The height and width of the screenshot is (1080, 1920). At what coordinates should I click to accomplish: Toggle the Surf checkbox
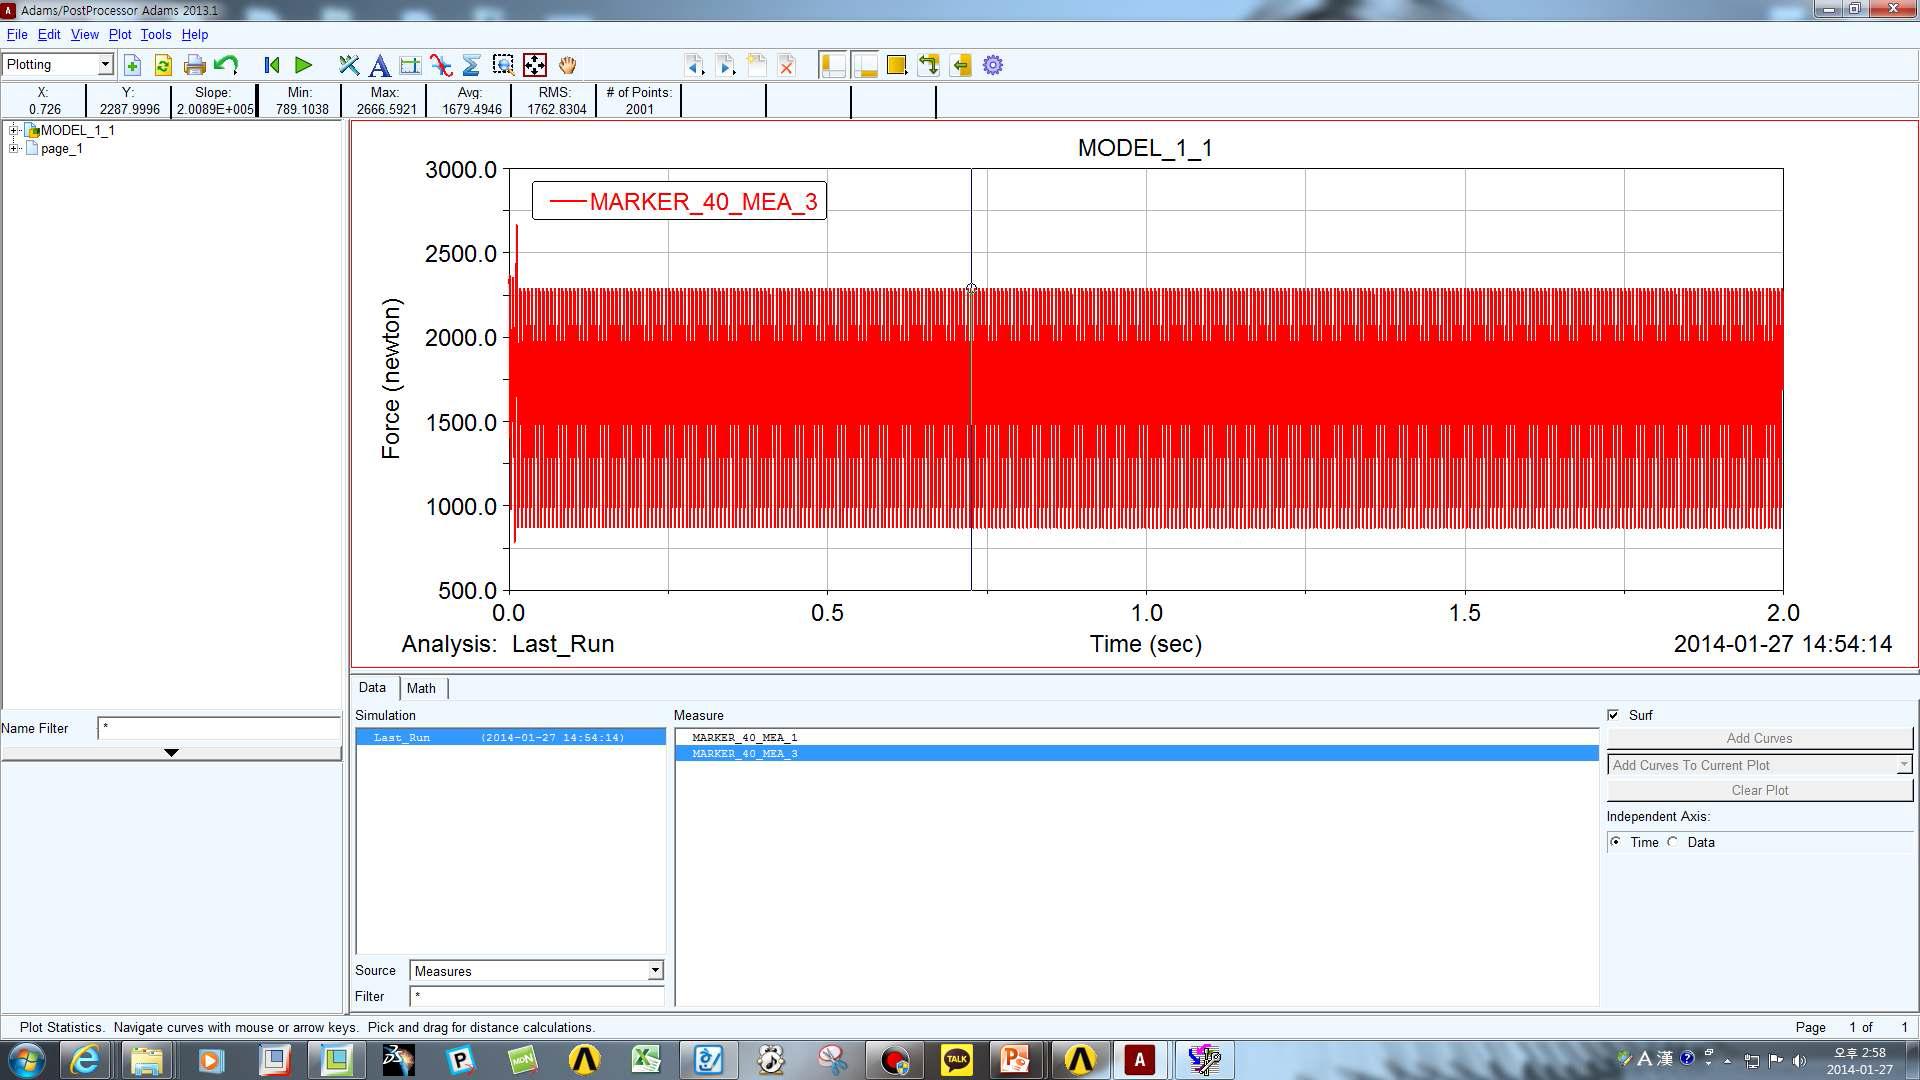tap(1613, 715)
